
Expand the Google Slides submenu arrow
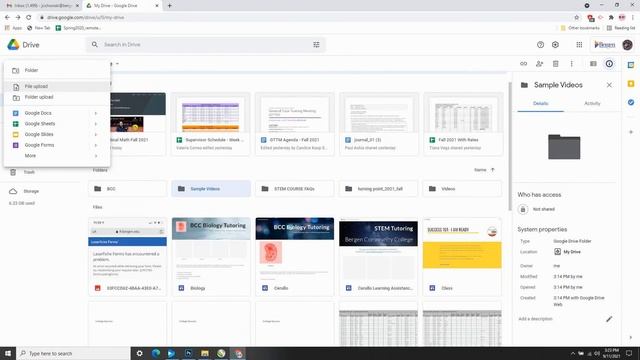coord(96,134)
